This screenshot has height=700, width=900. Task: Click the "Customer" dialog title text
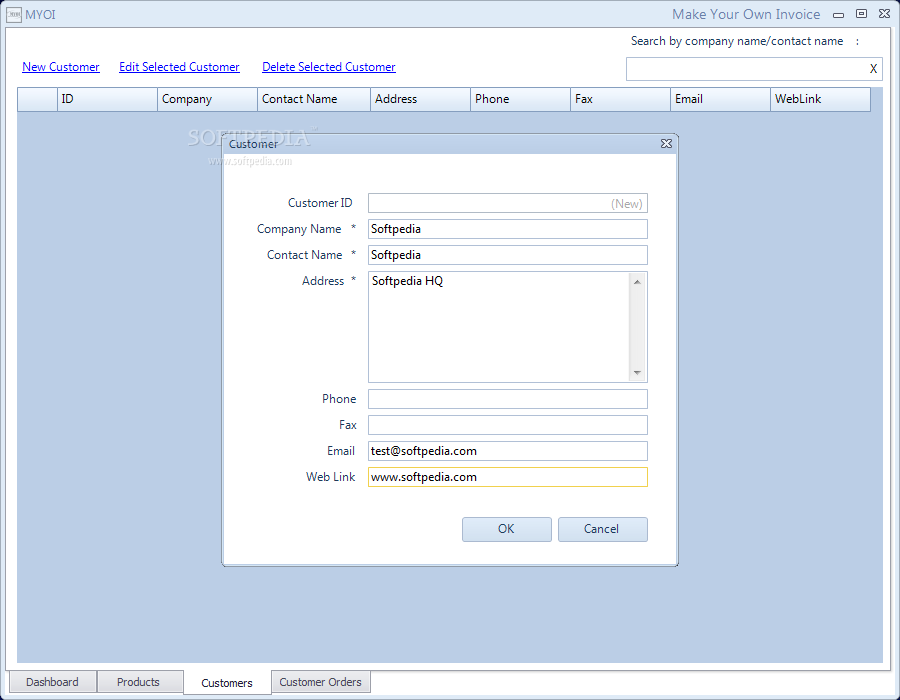(253, 144)
